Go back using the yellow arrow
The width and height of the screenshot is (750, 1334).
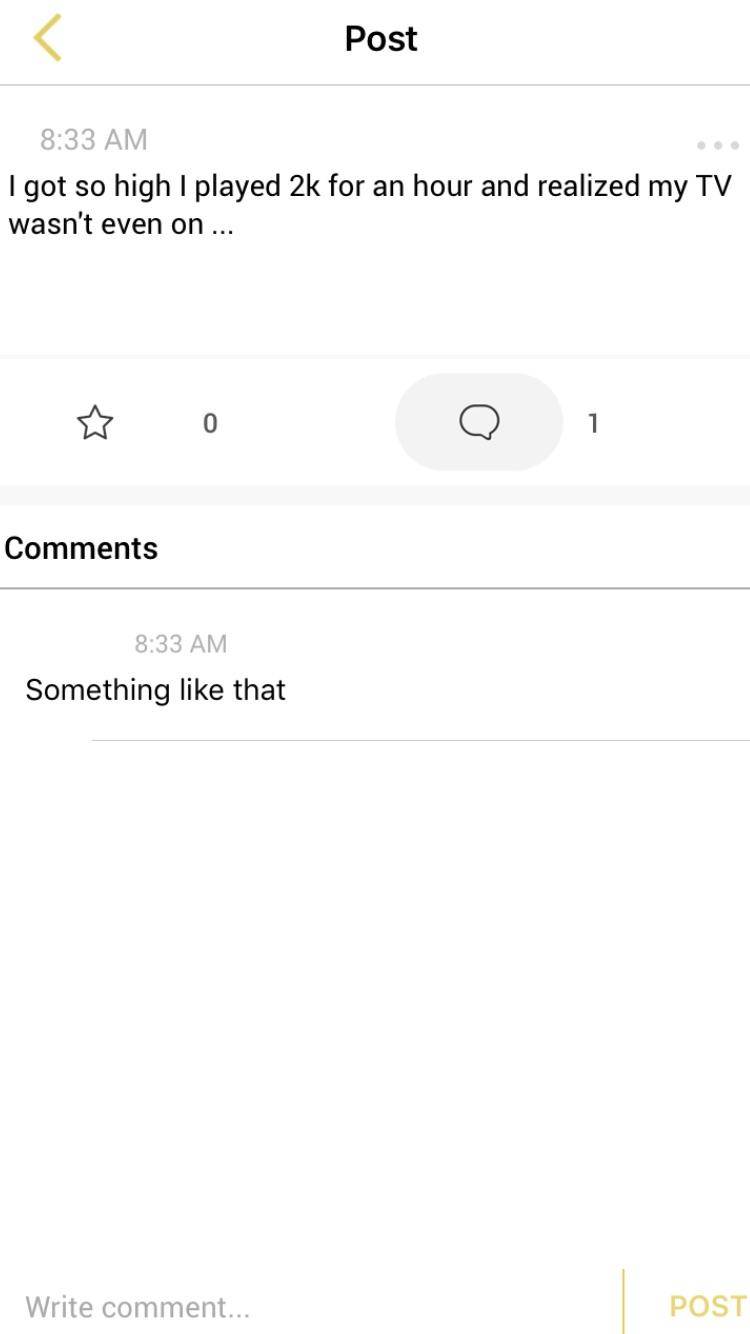[47, 38]
